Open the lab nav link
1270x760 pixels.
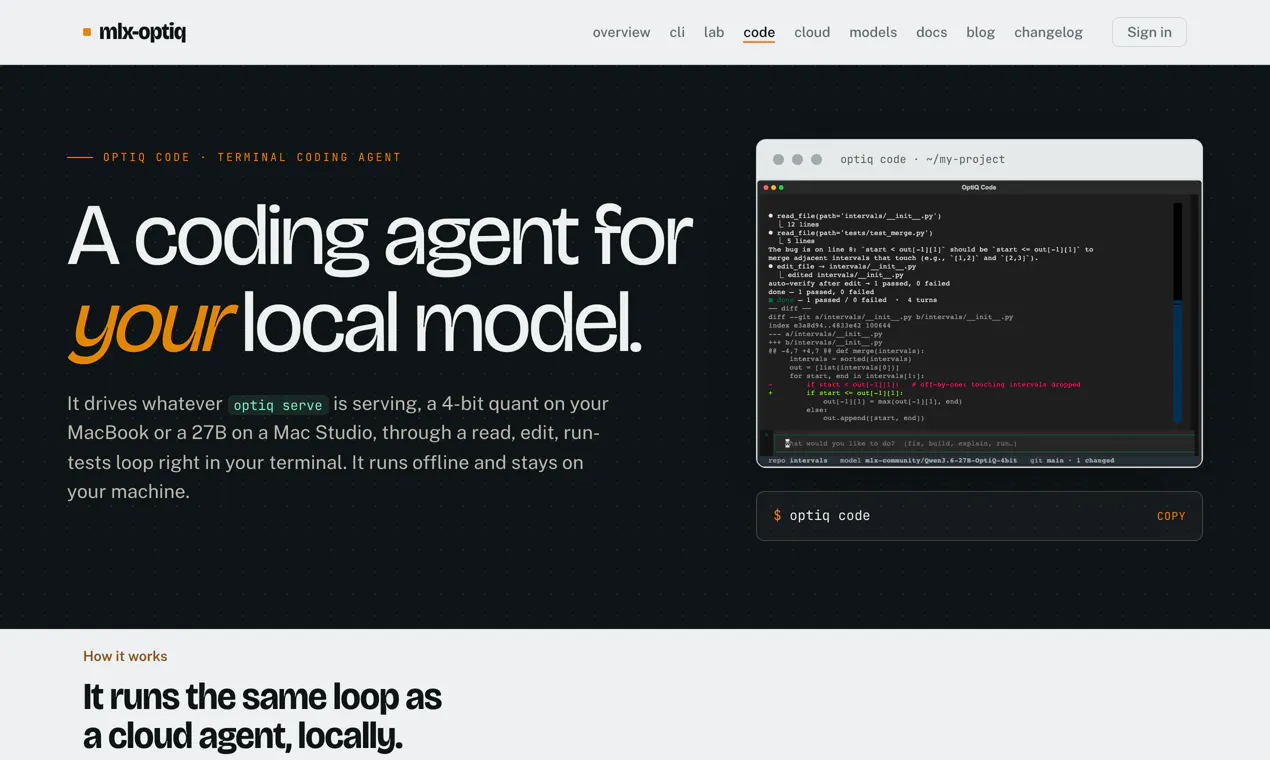point(714,32)
